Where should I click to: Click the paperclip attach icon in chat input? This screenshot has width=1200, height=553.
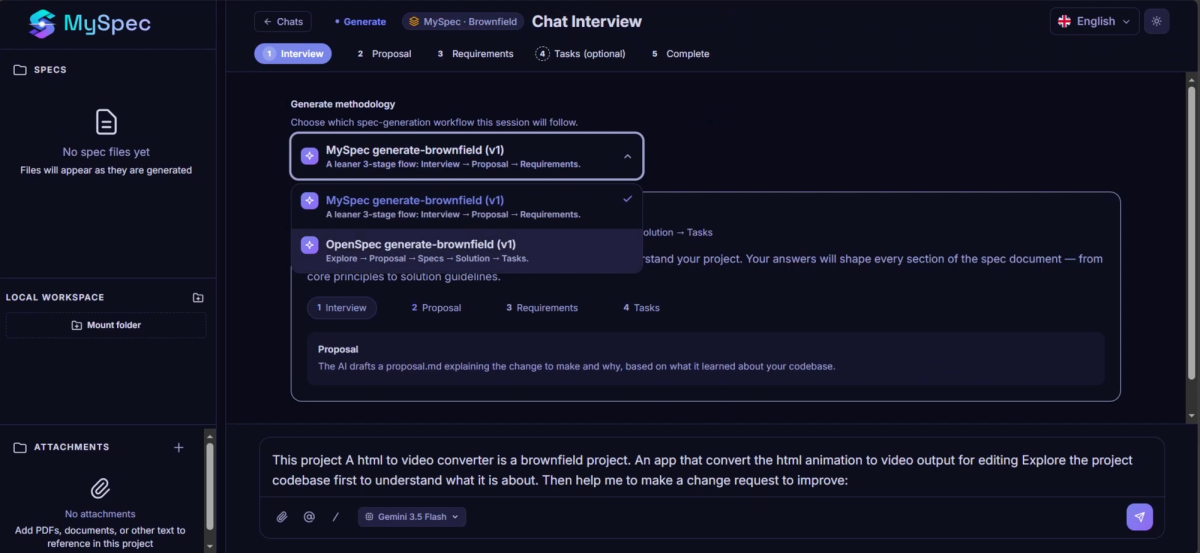(282, 517)
